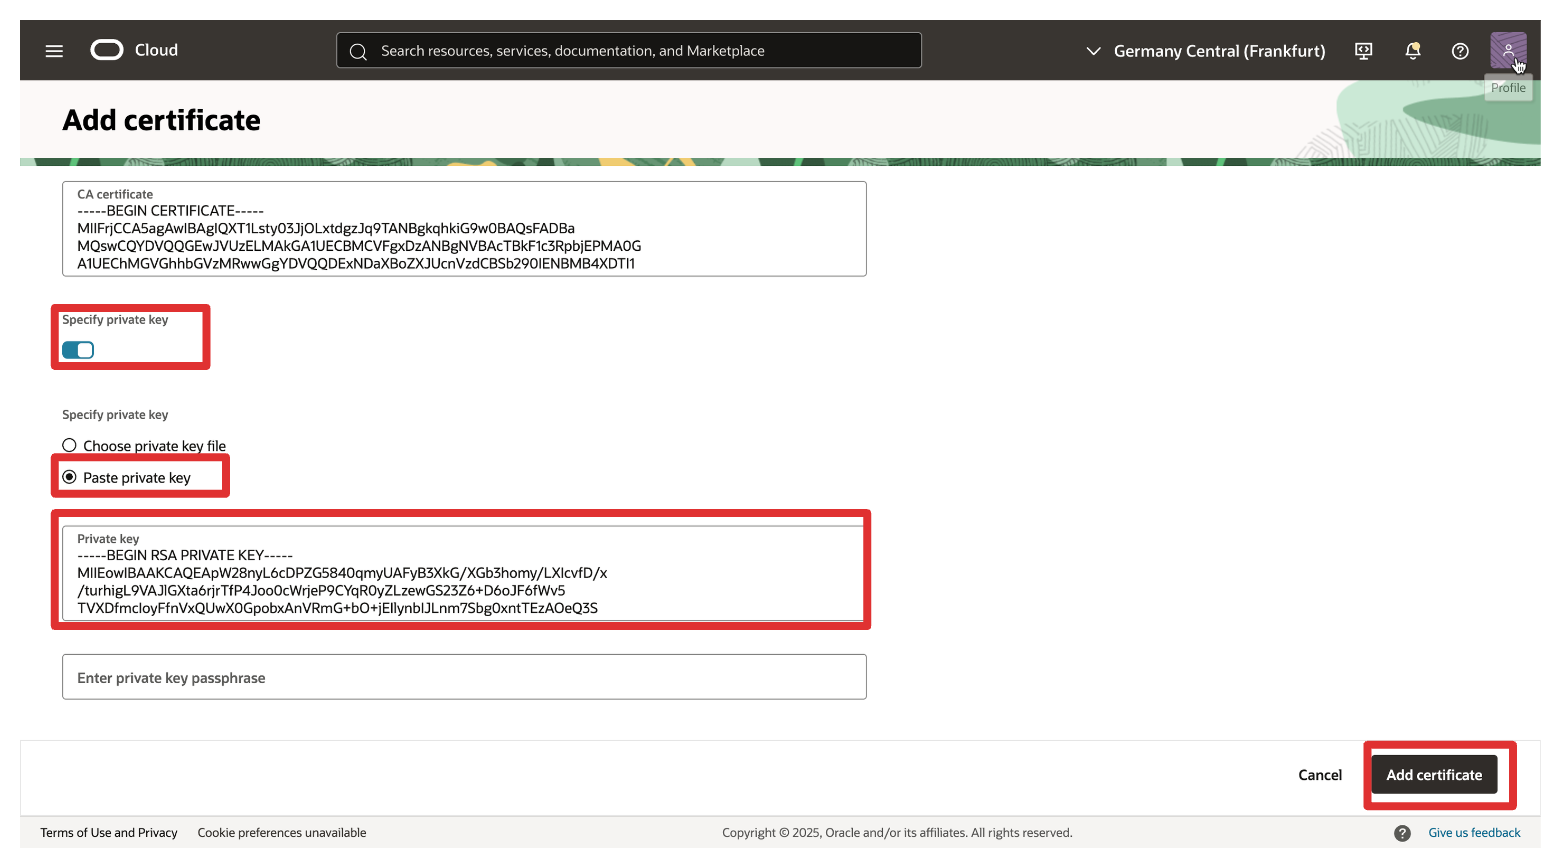This screenshot has width=1560, height=868.
Task: Open the Give us feedback link
Action: click(x=1473, y=833)
